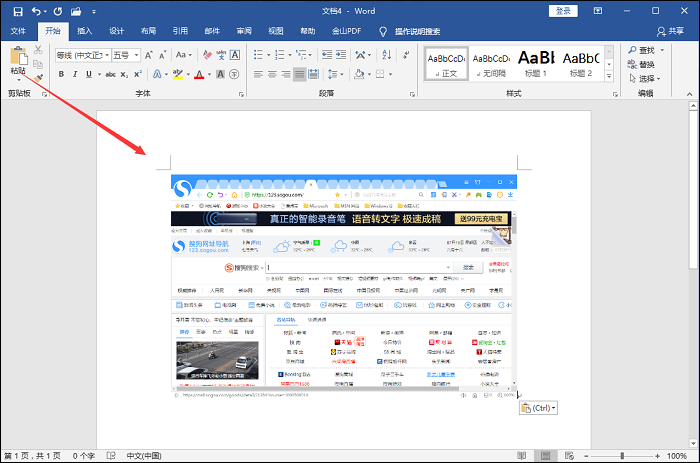Click the 操作说明搜索 search box
Image resolution: width=700 pixels, height=463 pixels.
(x=417, y=31)
